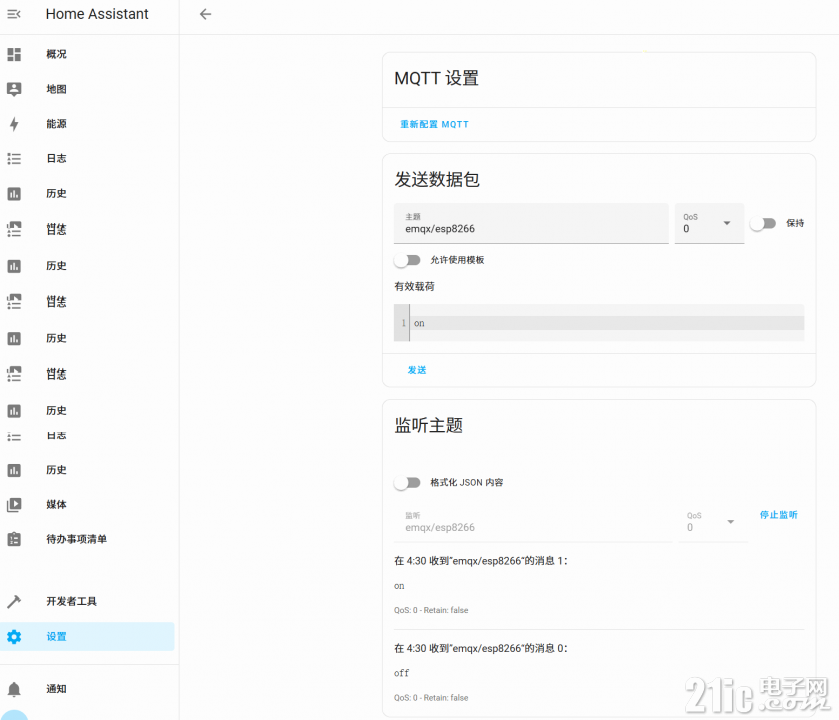
Task: Turn on 格式化 JSON 内容 switch
Action: tap(407, 483)
